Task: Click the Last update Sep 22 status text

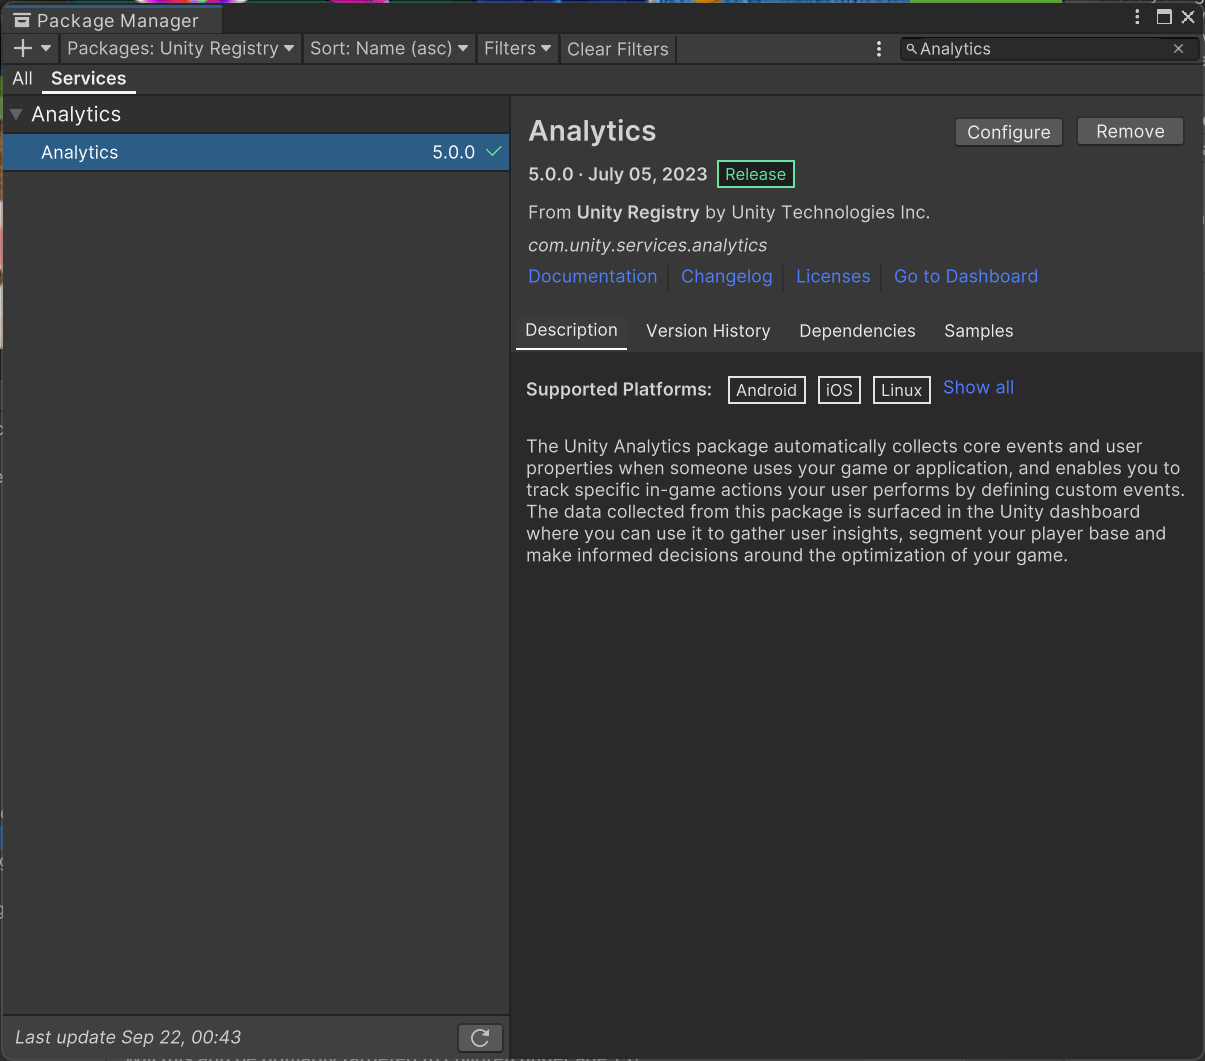Action: click(128, 1037)
